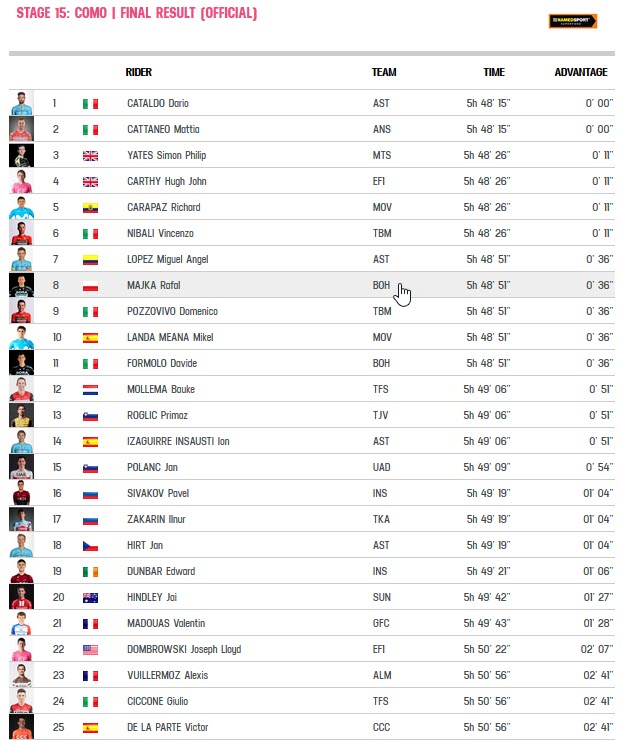This screenshot has height=740, width=621.
Task: Click the Czech flag next to Hirt
Action: click(x=90, y=546)
